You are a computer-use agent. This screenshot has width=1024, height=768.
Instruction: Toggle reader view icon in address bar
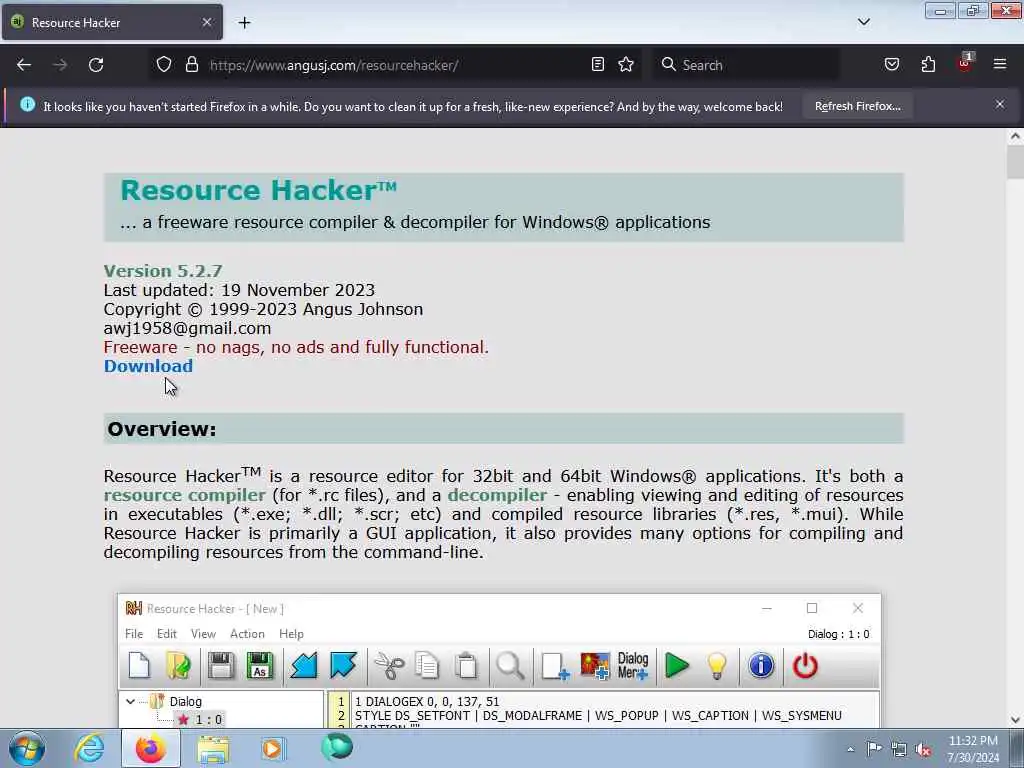598,65
